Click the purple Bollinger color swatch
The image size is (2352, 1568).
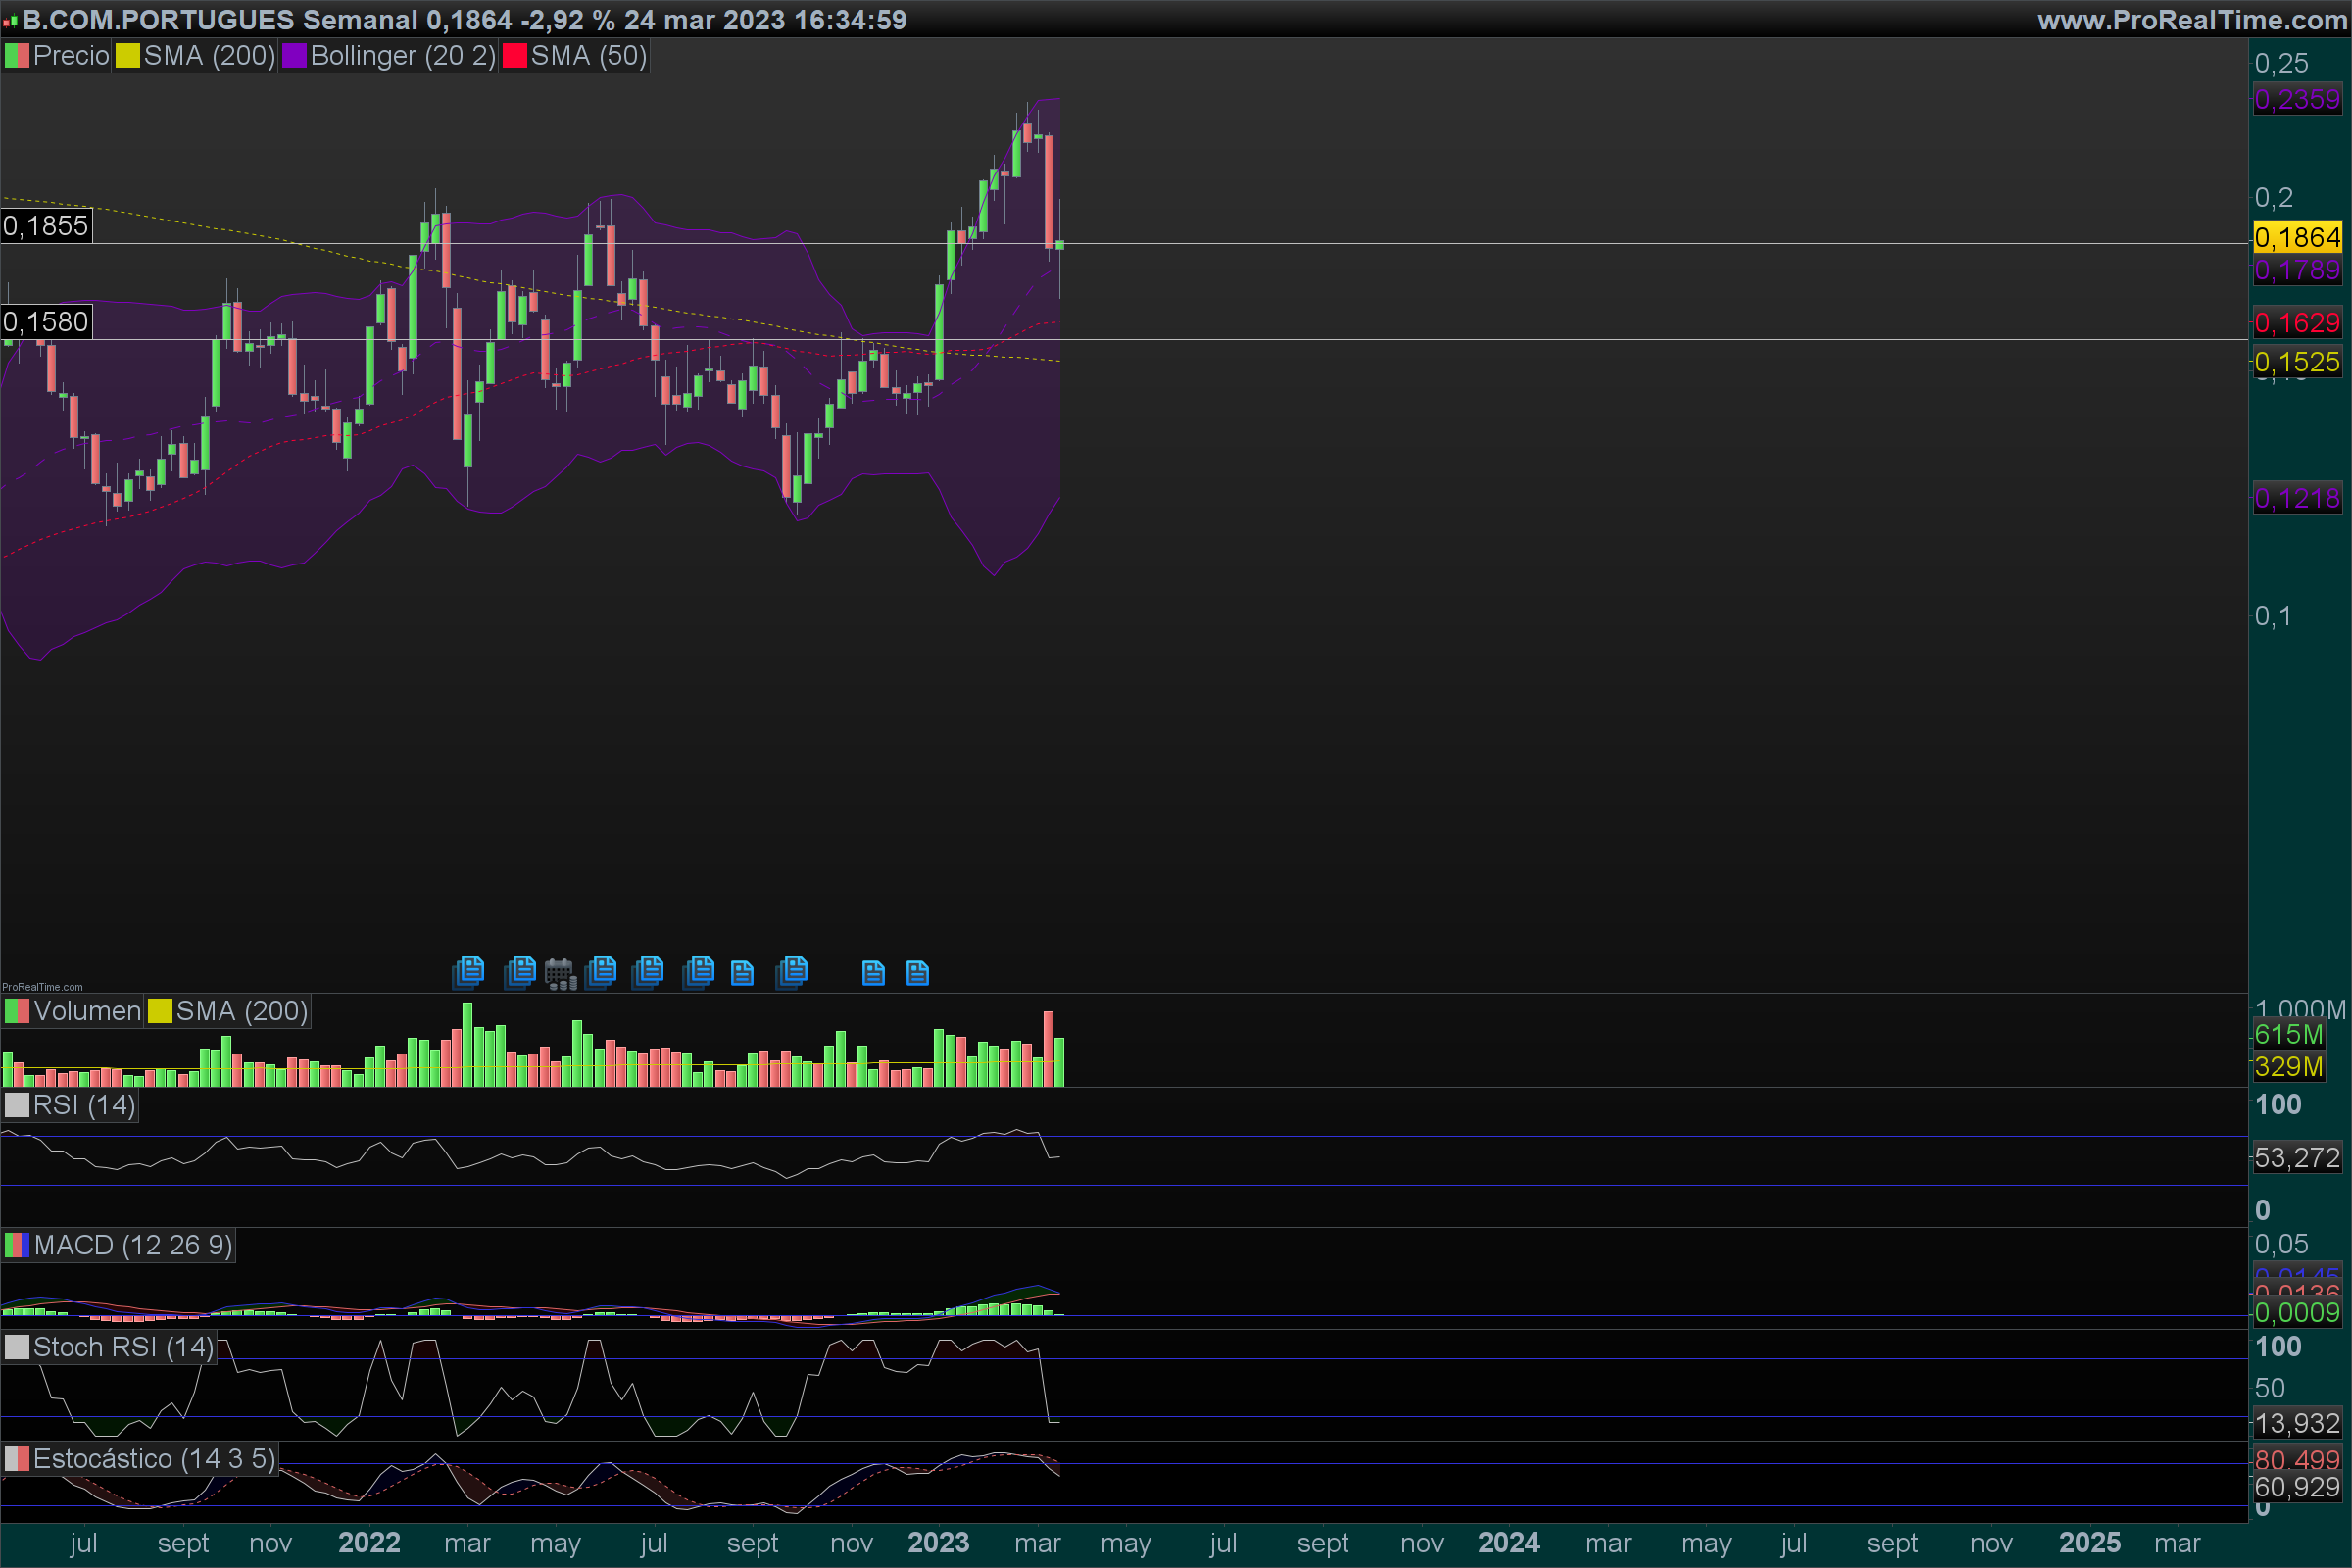click(x=294, y=56)
